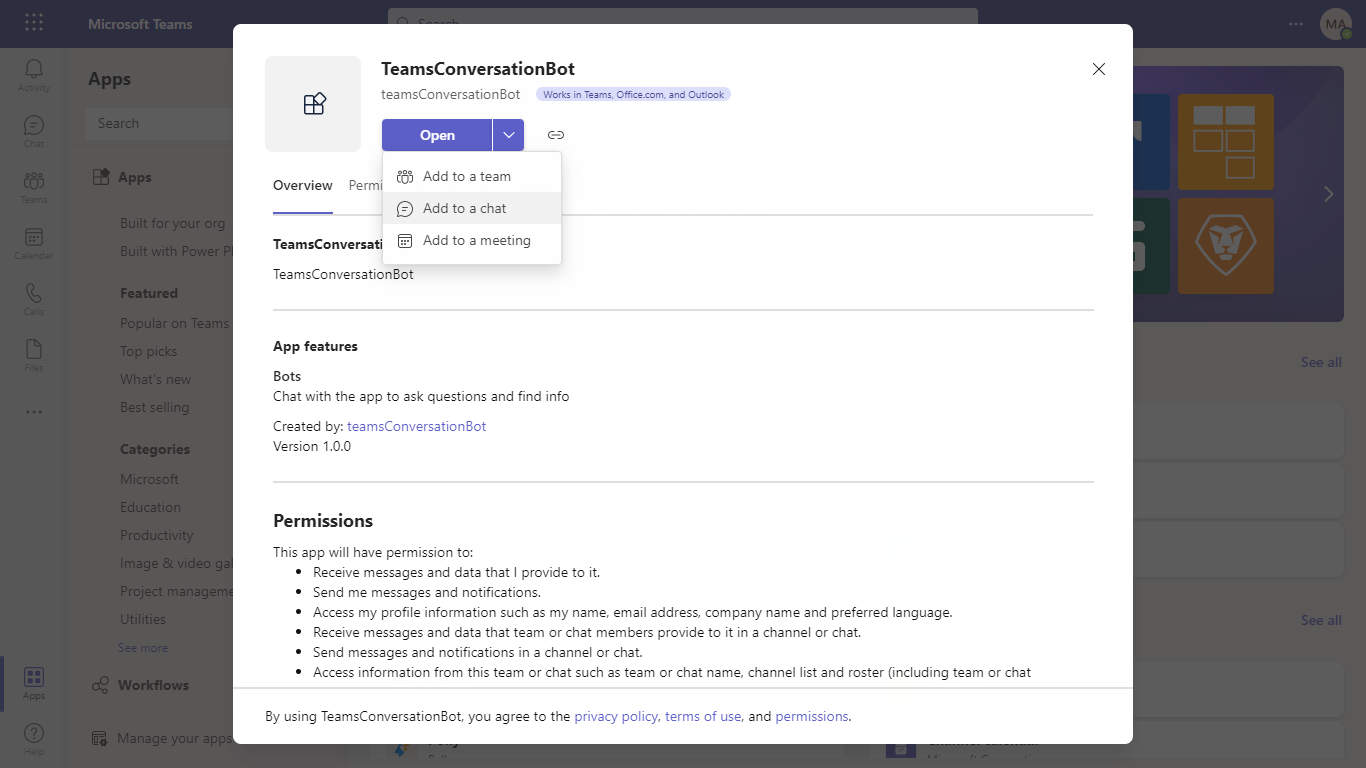Click the Open button
This screenshot has width=1366, height=768.
pos(437,135)
